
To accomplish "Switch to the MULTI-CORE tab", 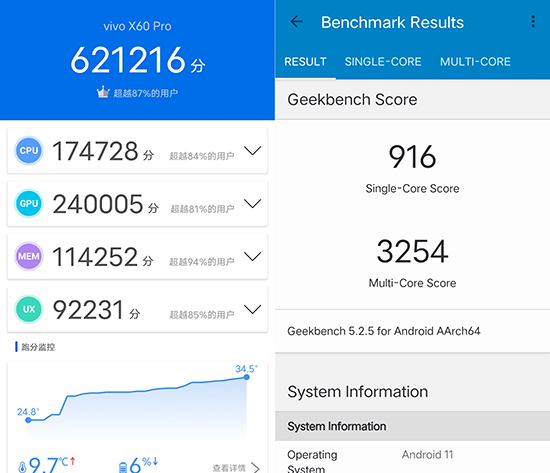I will click(x=475, y=62).
